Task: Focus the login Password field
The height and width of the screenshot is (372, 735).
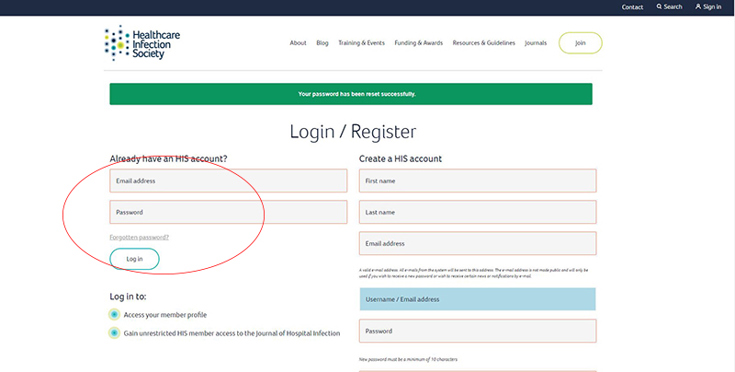Action: tap(228, 212)
